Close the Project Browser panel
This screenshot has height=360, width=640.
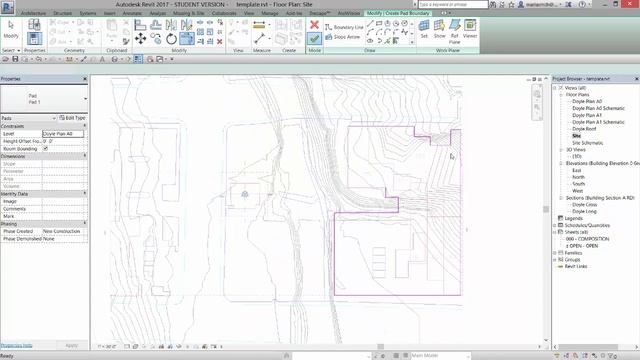tap(636, 79)
